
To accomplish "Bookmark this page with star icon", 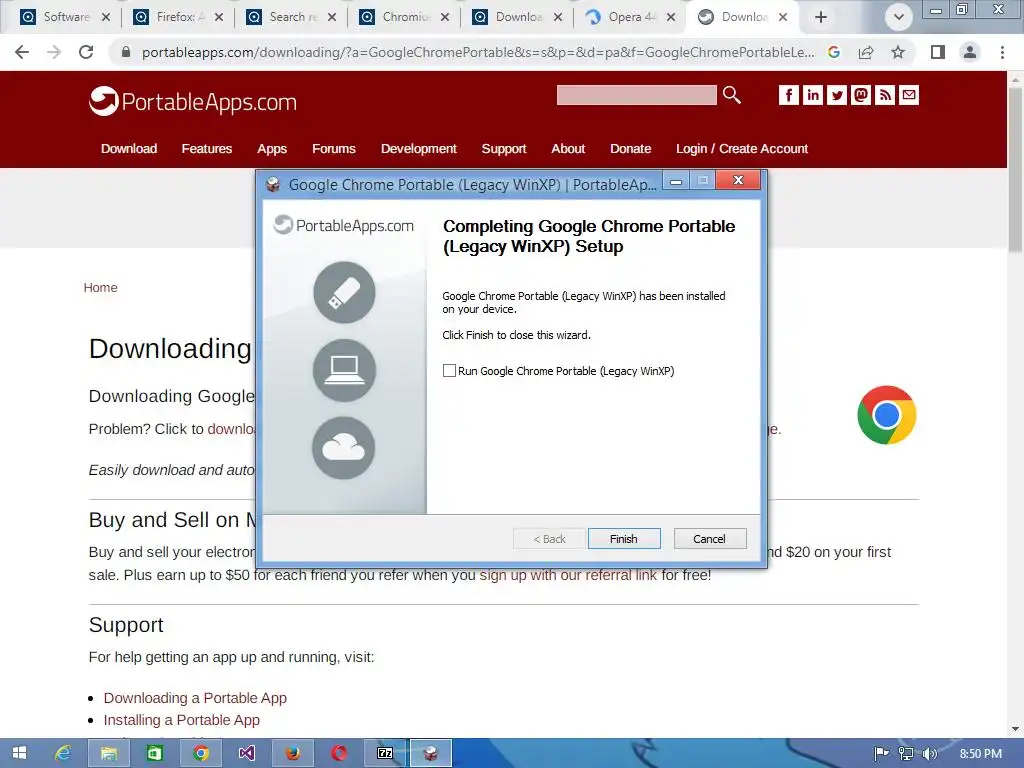I will click(x=898, y=52).
